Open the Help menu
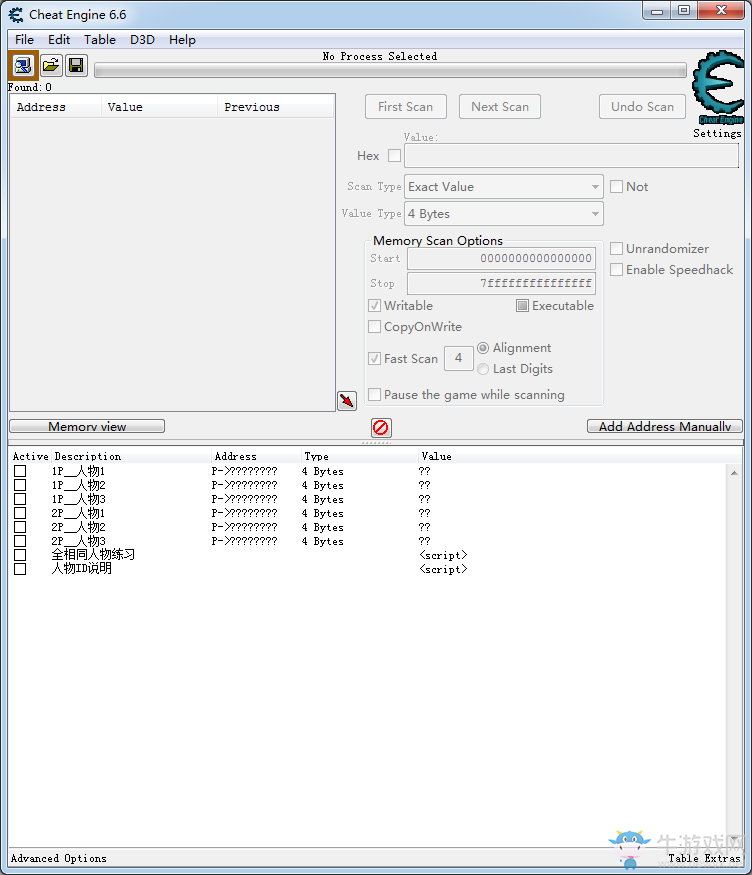This screenshot has width=752, height=875. click(x=182, y=40)
